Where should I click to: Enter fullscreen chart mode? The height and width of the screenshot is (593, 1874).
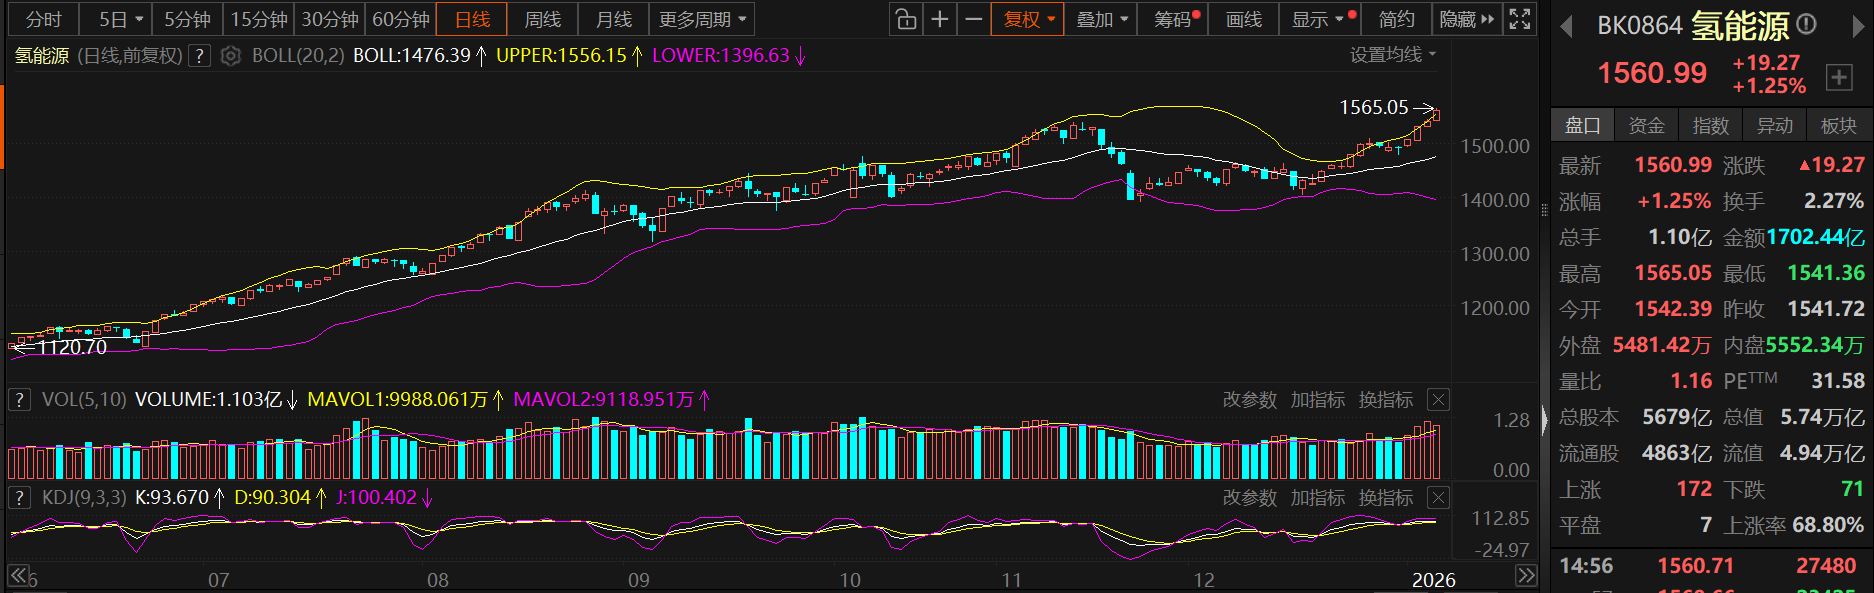[1519, 19]
